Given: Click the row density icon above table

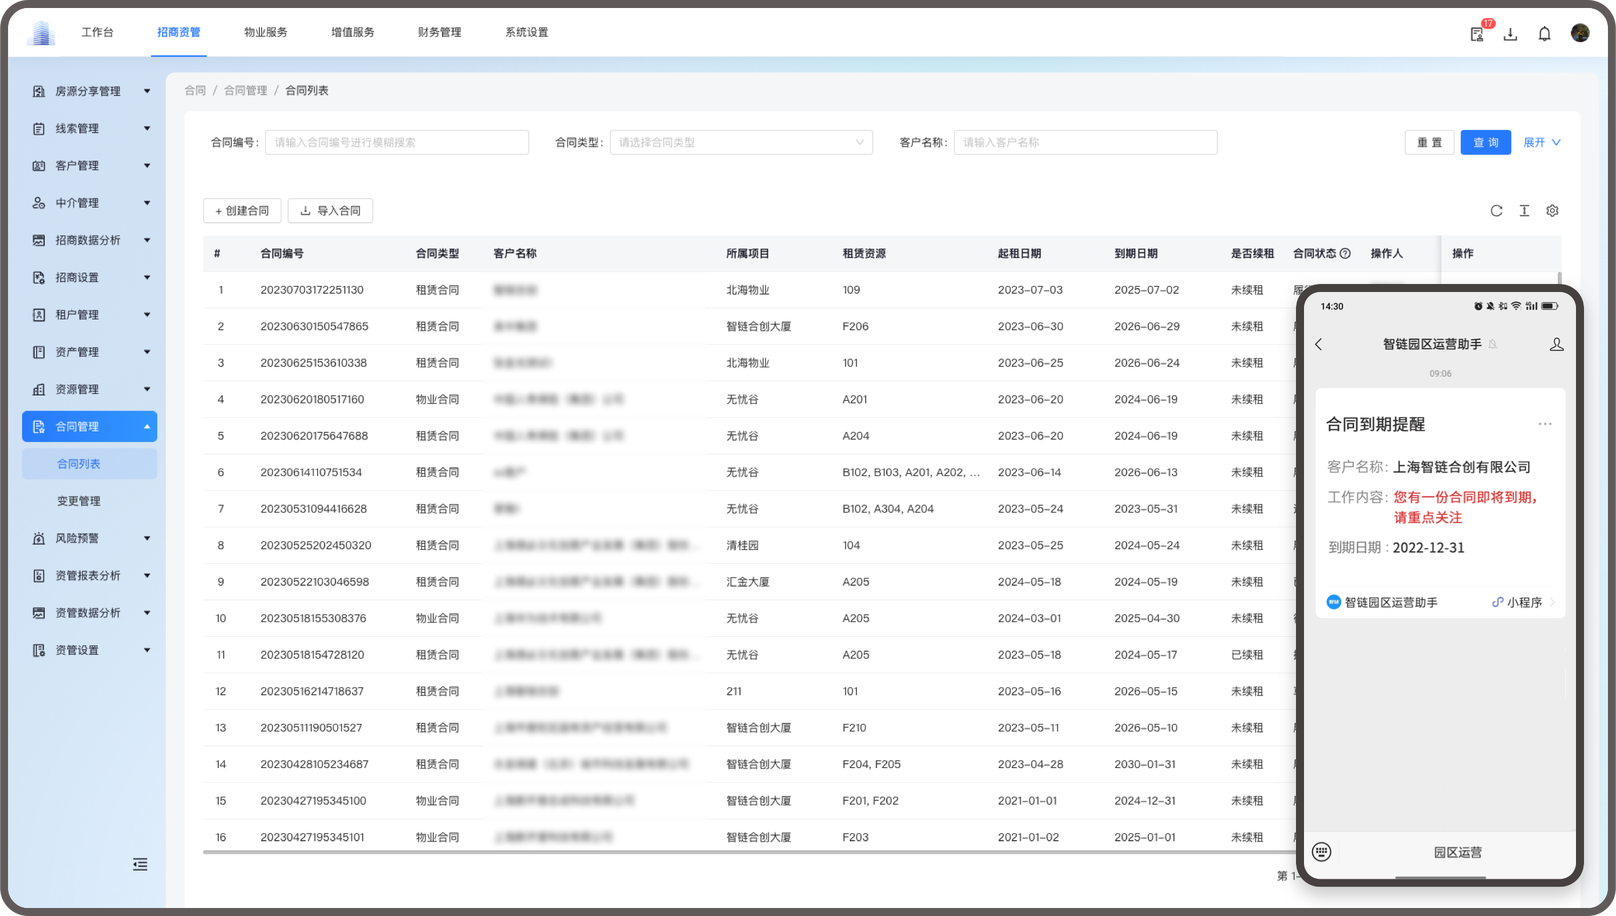Looking at the screenshot, I should tap(1524, 211).
